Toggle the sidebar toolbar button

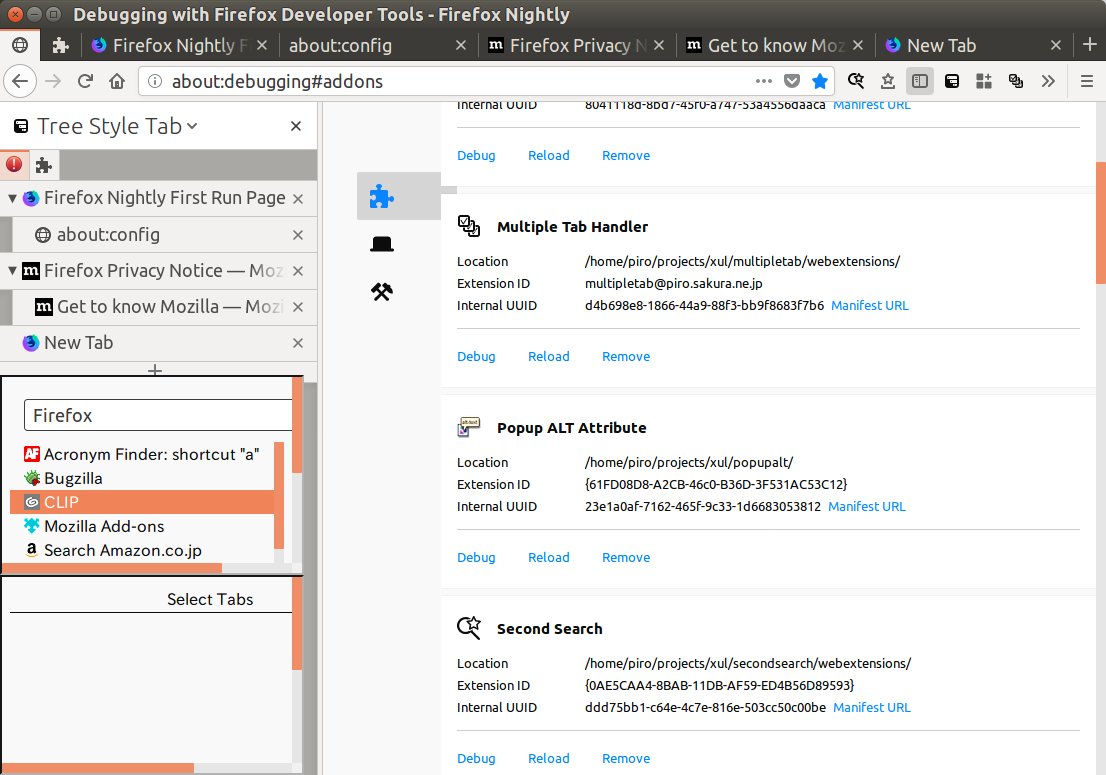click(920, 81)
